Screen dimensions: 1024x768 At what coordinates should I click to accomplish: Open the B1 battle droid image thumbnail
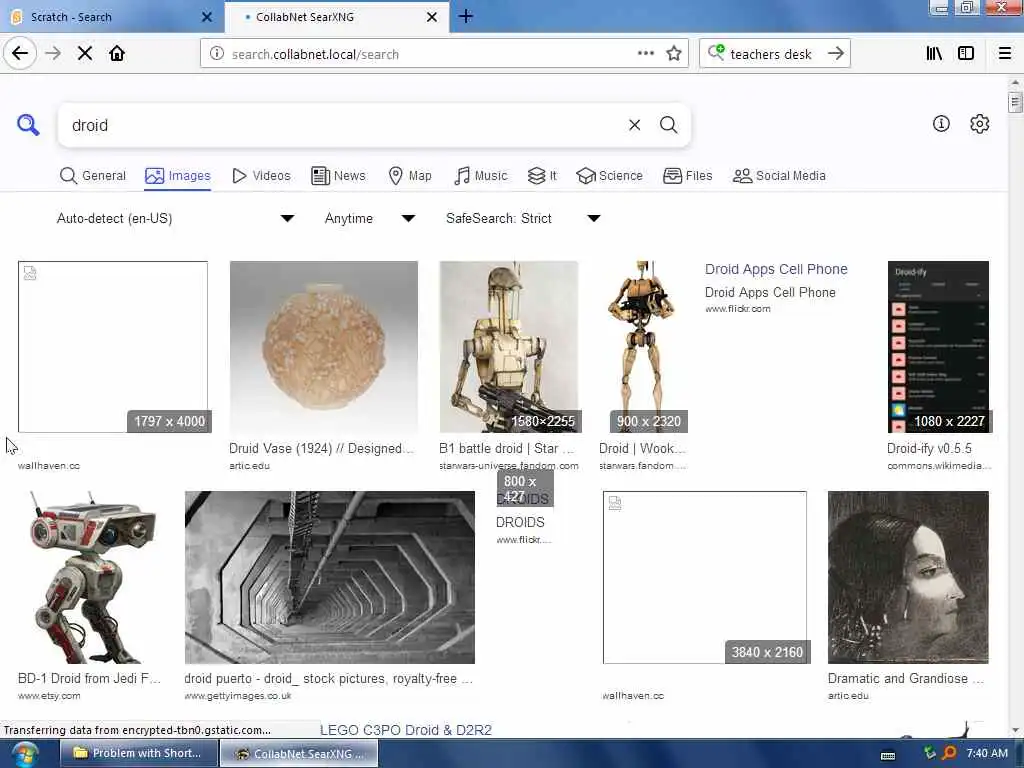tap(509, 347)
